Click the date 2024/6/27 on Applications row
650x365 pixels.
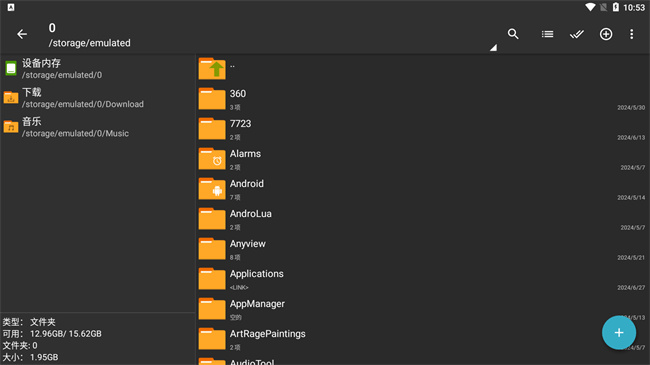(631, 287)
